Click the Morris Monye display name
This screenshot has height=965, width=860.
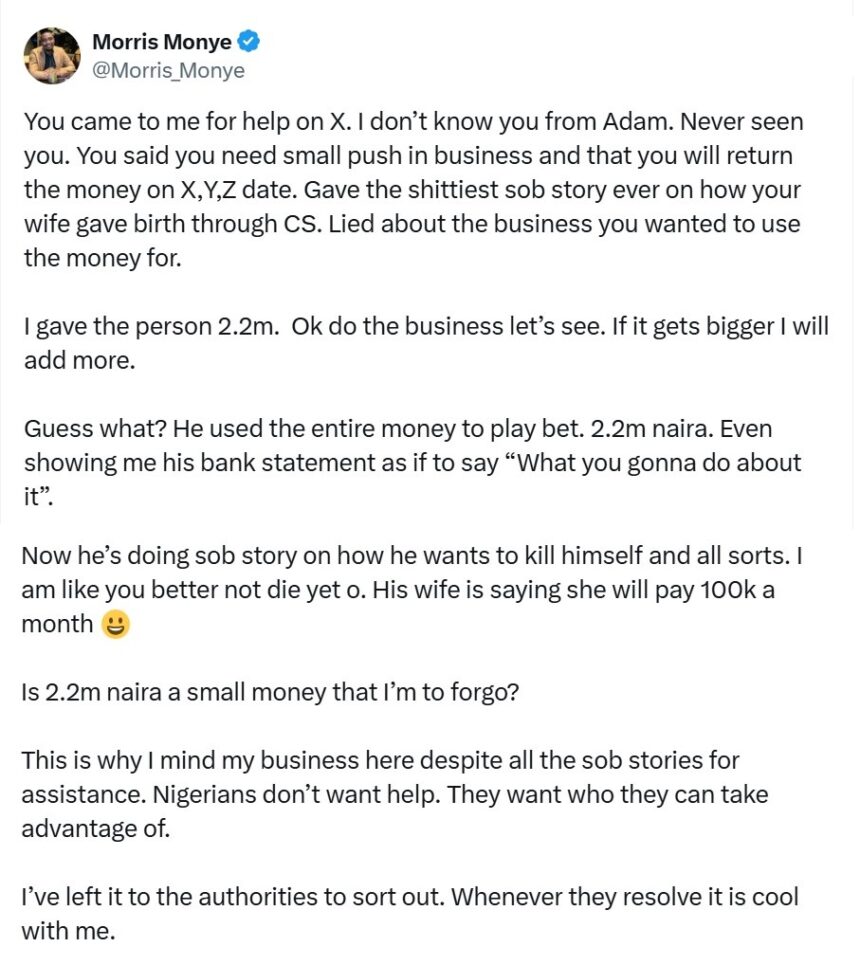tap(162, 42)
